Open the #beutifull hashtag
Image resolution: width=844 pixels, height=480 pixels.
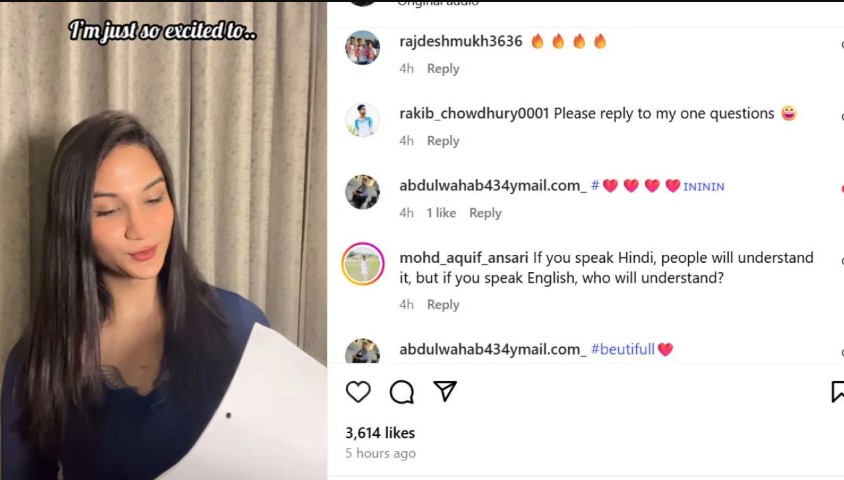pyautogui.click(x=623, y=349)
